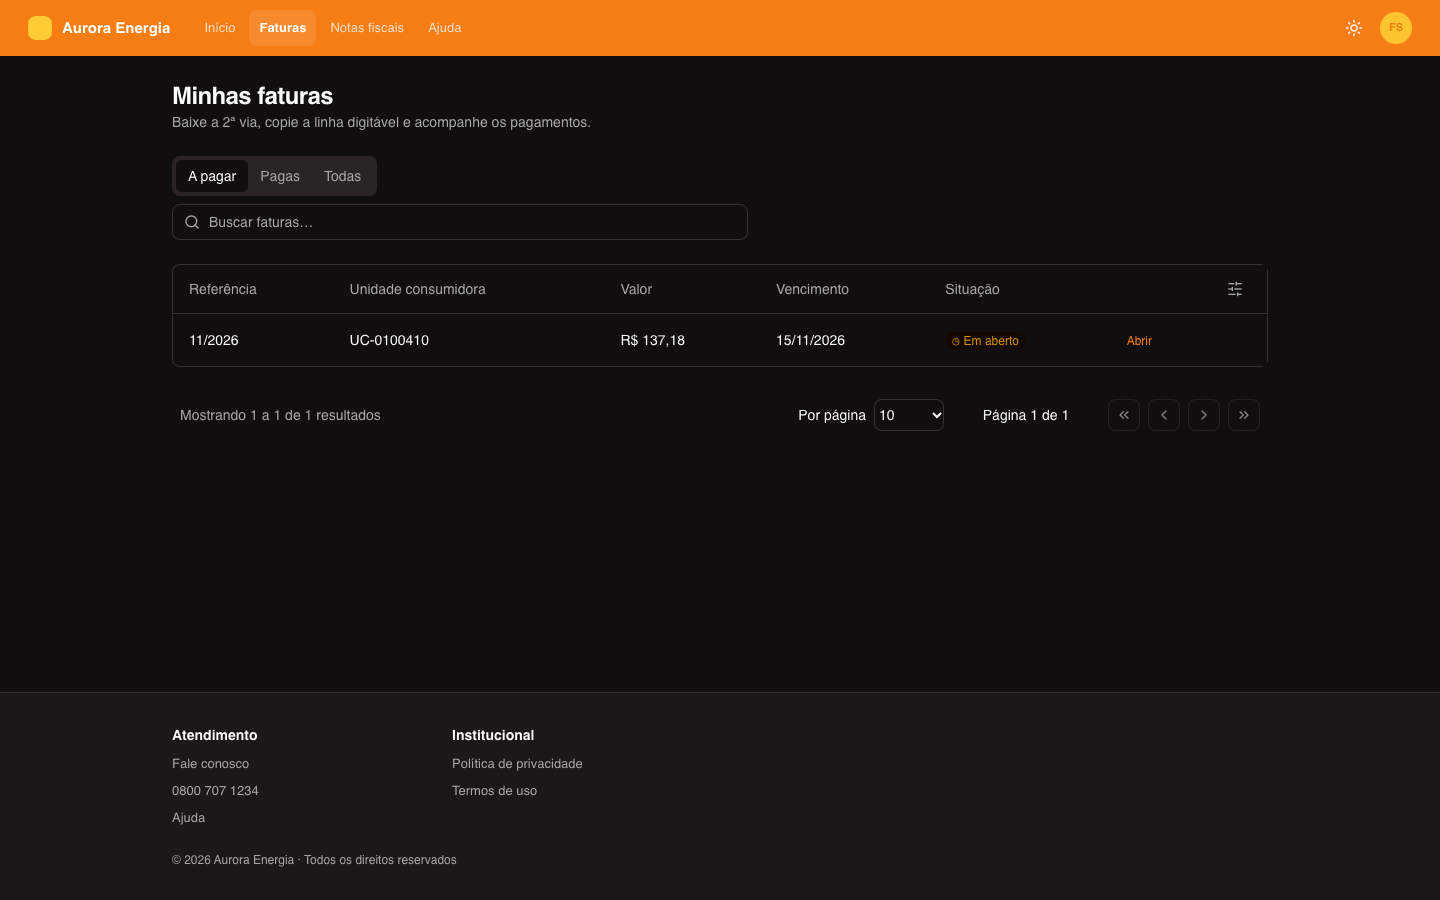The width and height of the screenshot is (1440, 900).
Task: Click the Mostrando 1 a 1 results text
Action: pos(280,415)
